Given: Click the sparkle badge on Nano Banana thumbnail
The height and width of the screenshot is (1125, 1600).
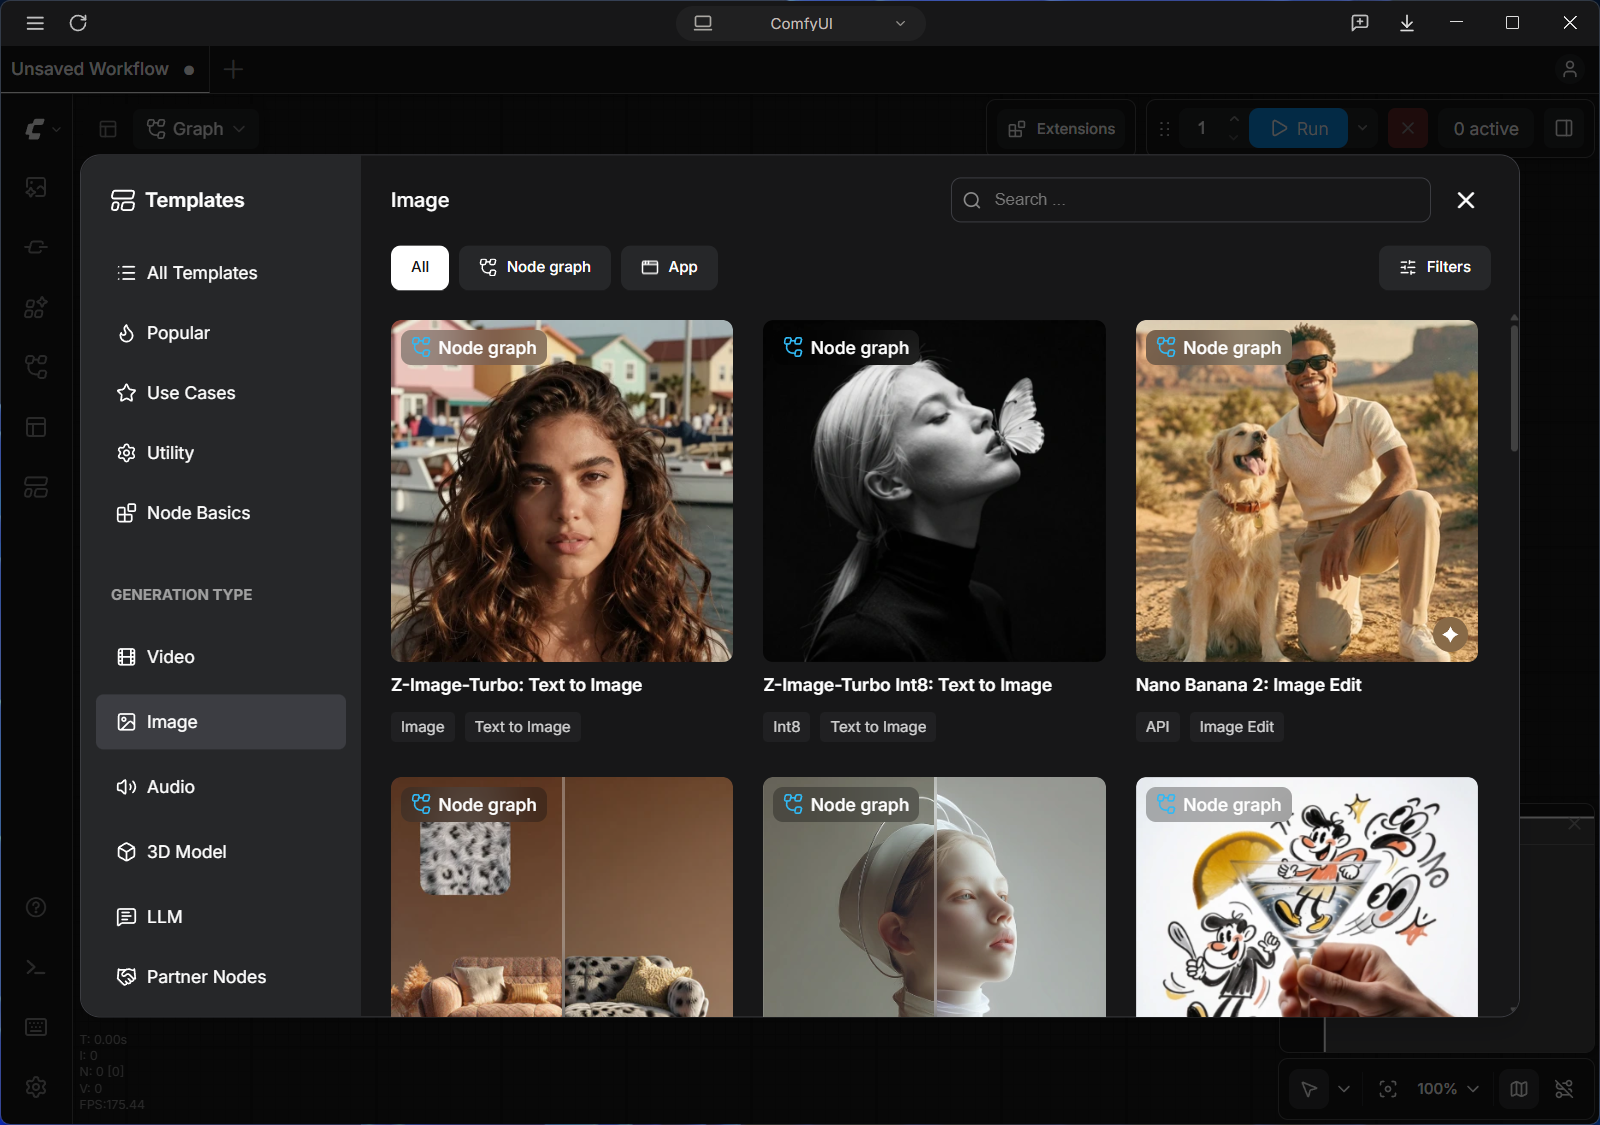Looking at the screenshot, I should (1450, 634).
